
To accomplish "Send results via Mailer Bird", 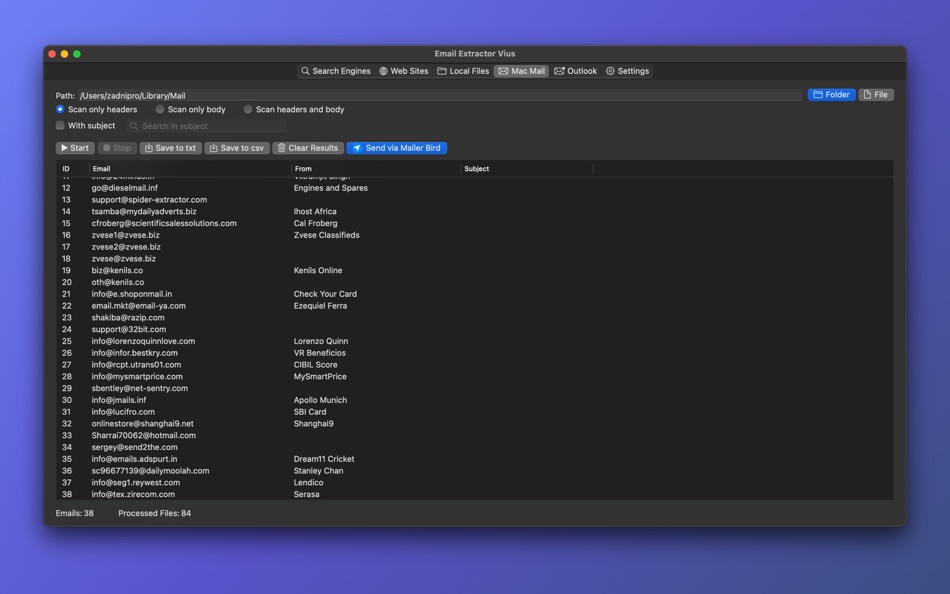I will click(x=398, y=147).
